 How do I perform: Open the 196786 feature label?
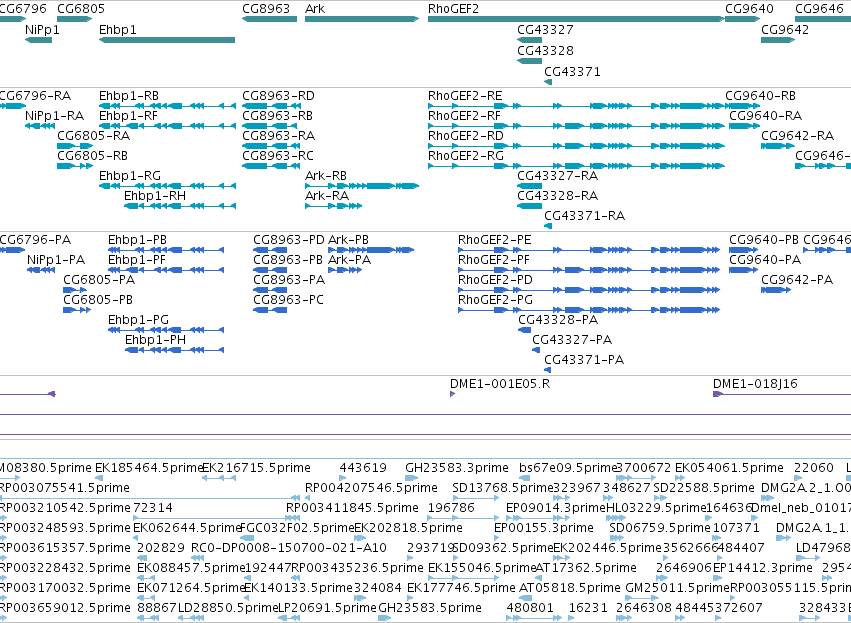(451, 508)
